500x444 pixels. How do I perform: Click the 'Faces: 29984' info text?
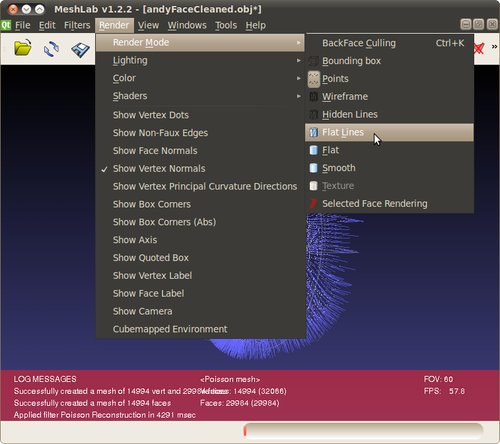240,403
